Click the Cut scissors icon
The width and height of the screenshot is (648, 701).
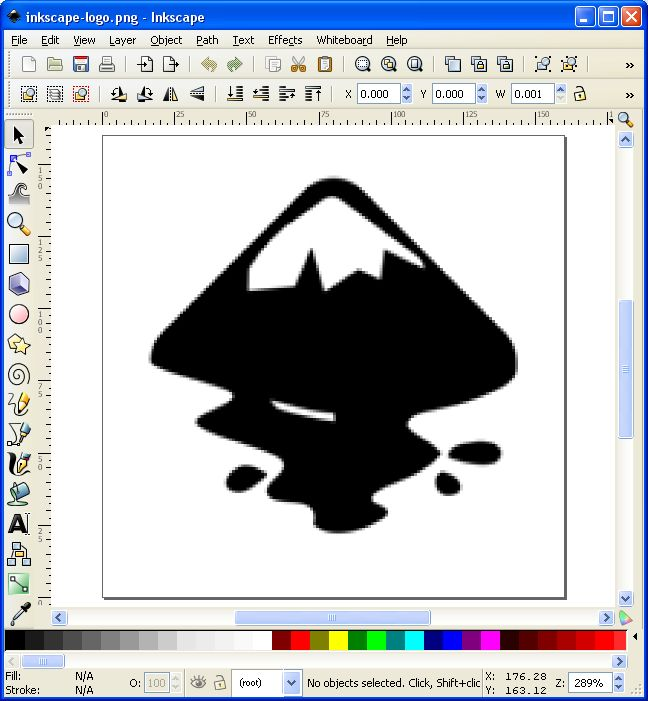298,65
